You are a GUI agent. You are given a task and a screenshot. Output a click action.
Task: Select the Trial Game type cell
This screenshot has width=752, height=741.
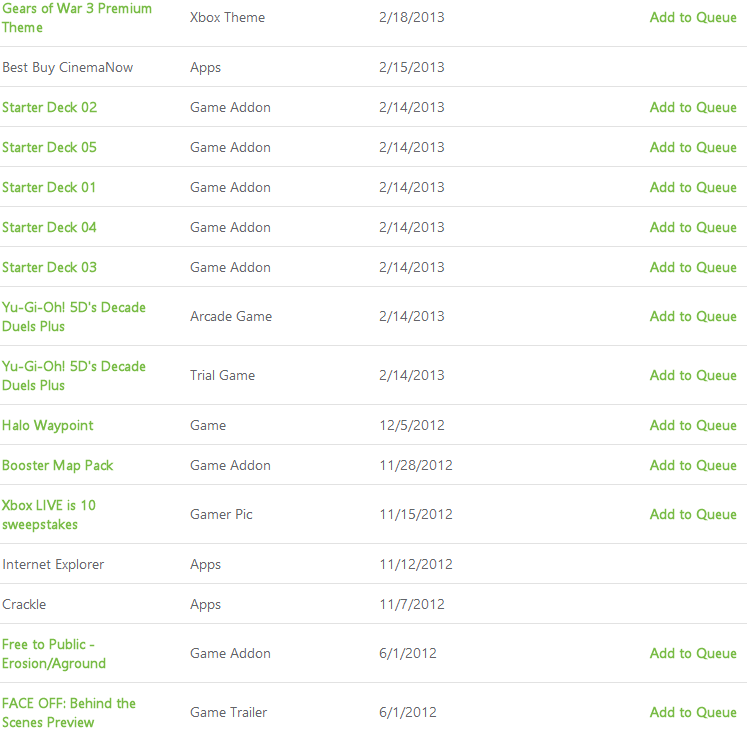click(222, 375)
